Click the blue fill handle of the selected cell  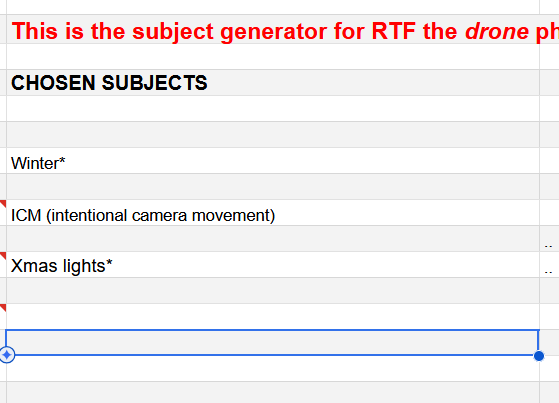click(539, 356)
